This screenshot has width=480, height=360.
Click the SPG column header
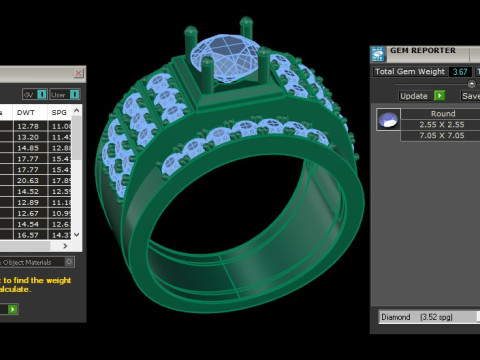59,113
